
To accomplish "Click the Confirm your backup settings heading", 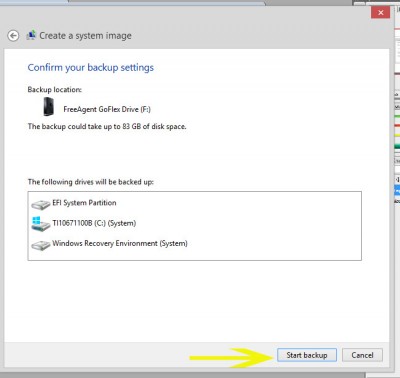I will (91, 68).
